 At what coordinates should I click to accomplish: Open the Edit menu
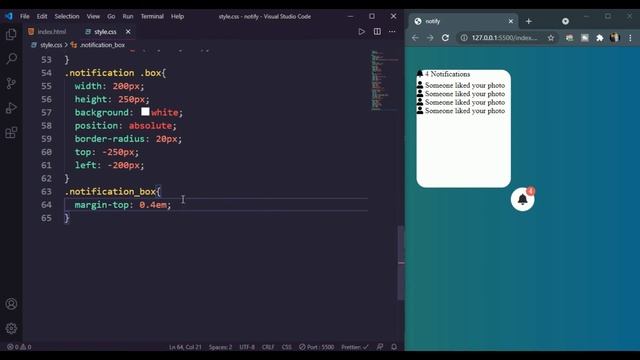42,16
